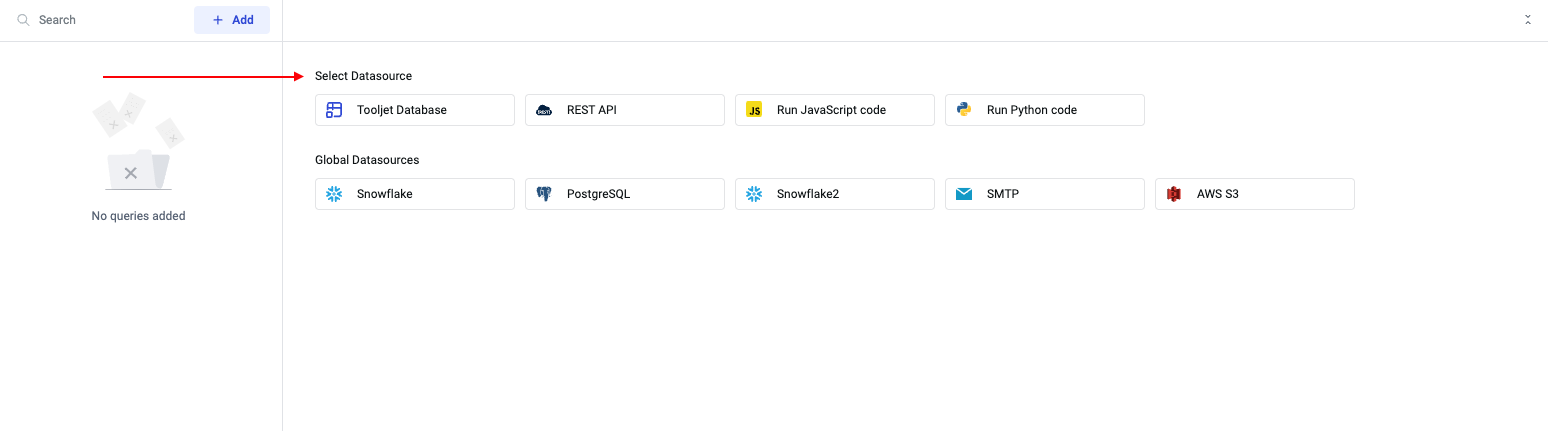Choose the REST API datasource

(x=592, y=110)
